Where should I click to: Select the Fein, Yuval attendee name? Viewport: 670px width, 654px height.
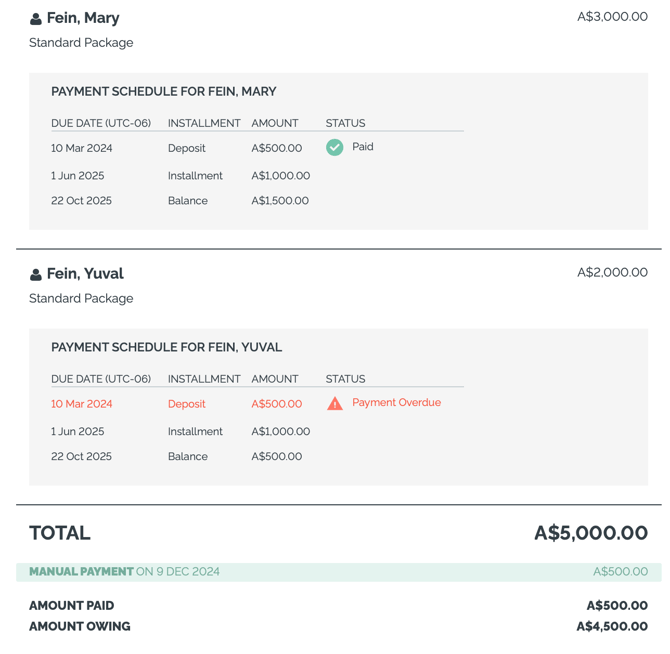(85, 274)
